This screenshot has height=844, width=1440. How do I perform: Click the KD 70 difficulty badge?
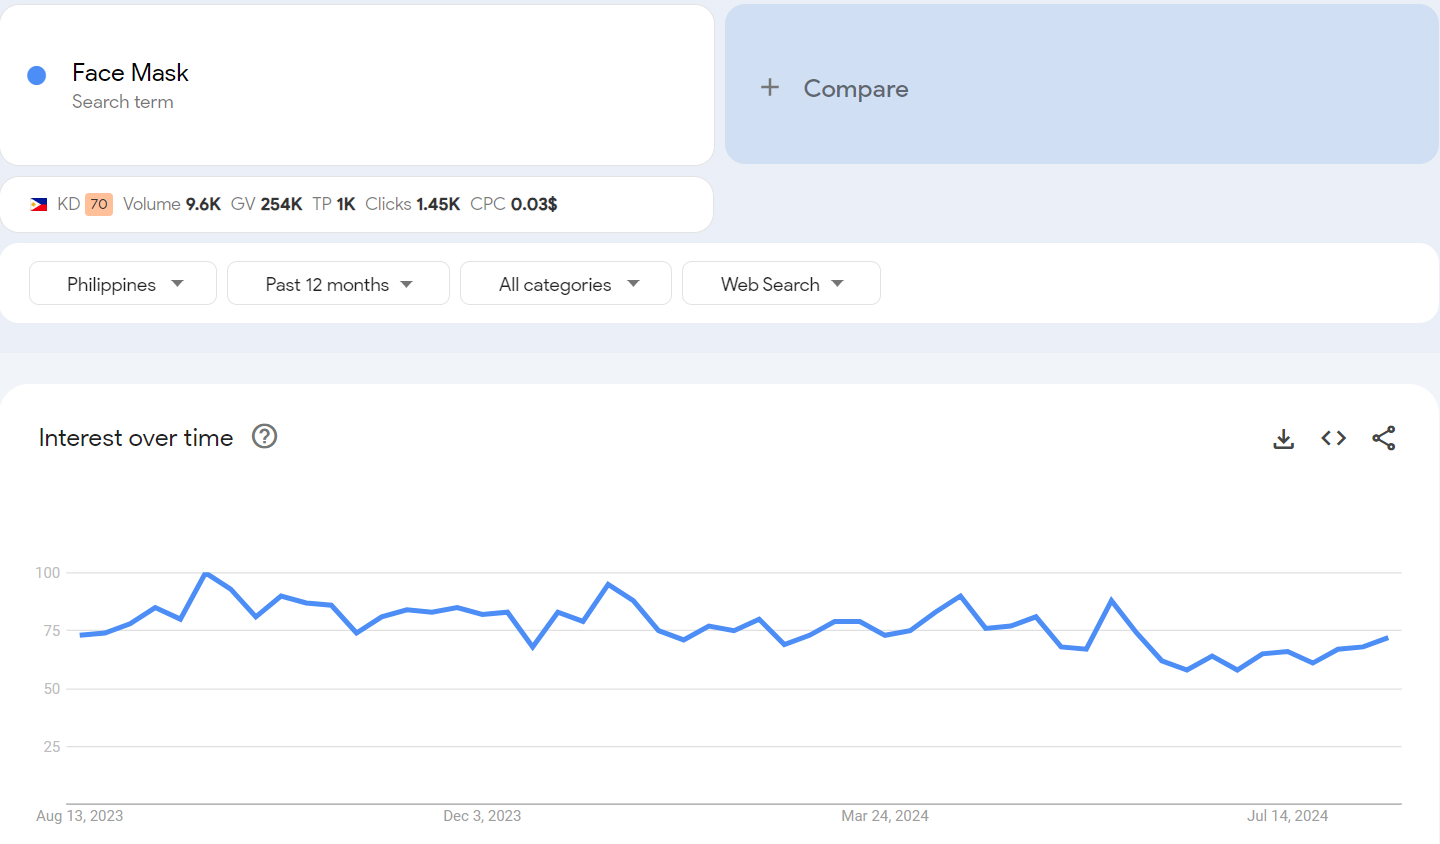tap(98, 204)
